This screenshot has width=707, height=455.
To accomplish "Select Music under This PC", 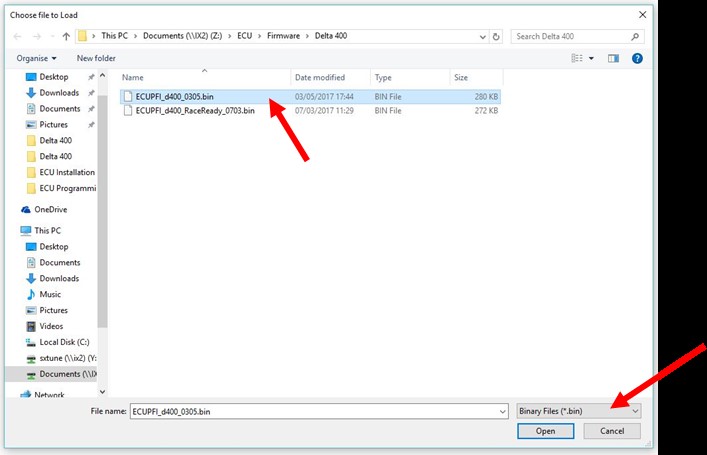I will click(x=50, y=294).
